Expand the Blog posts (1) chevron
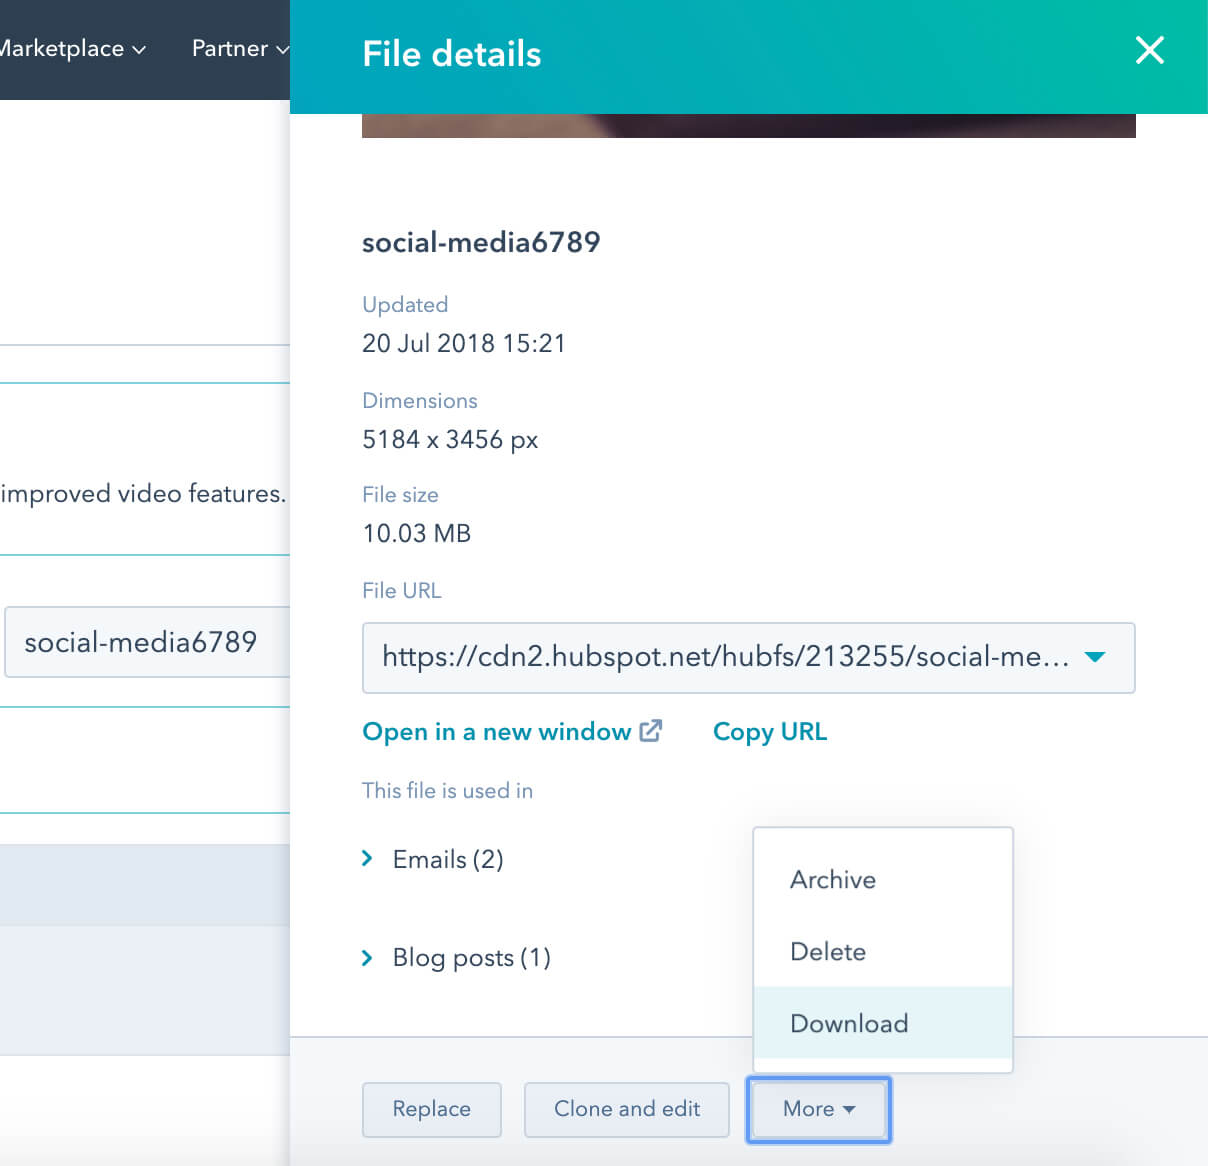This screenshot has height=1166, width=1208. coord(367,958)
